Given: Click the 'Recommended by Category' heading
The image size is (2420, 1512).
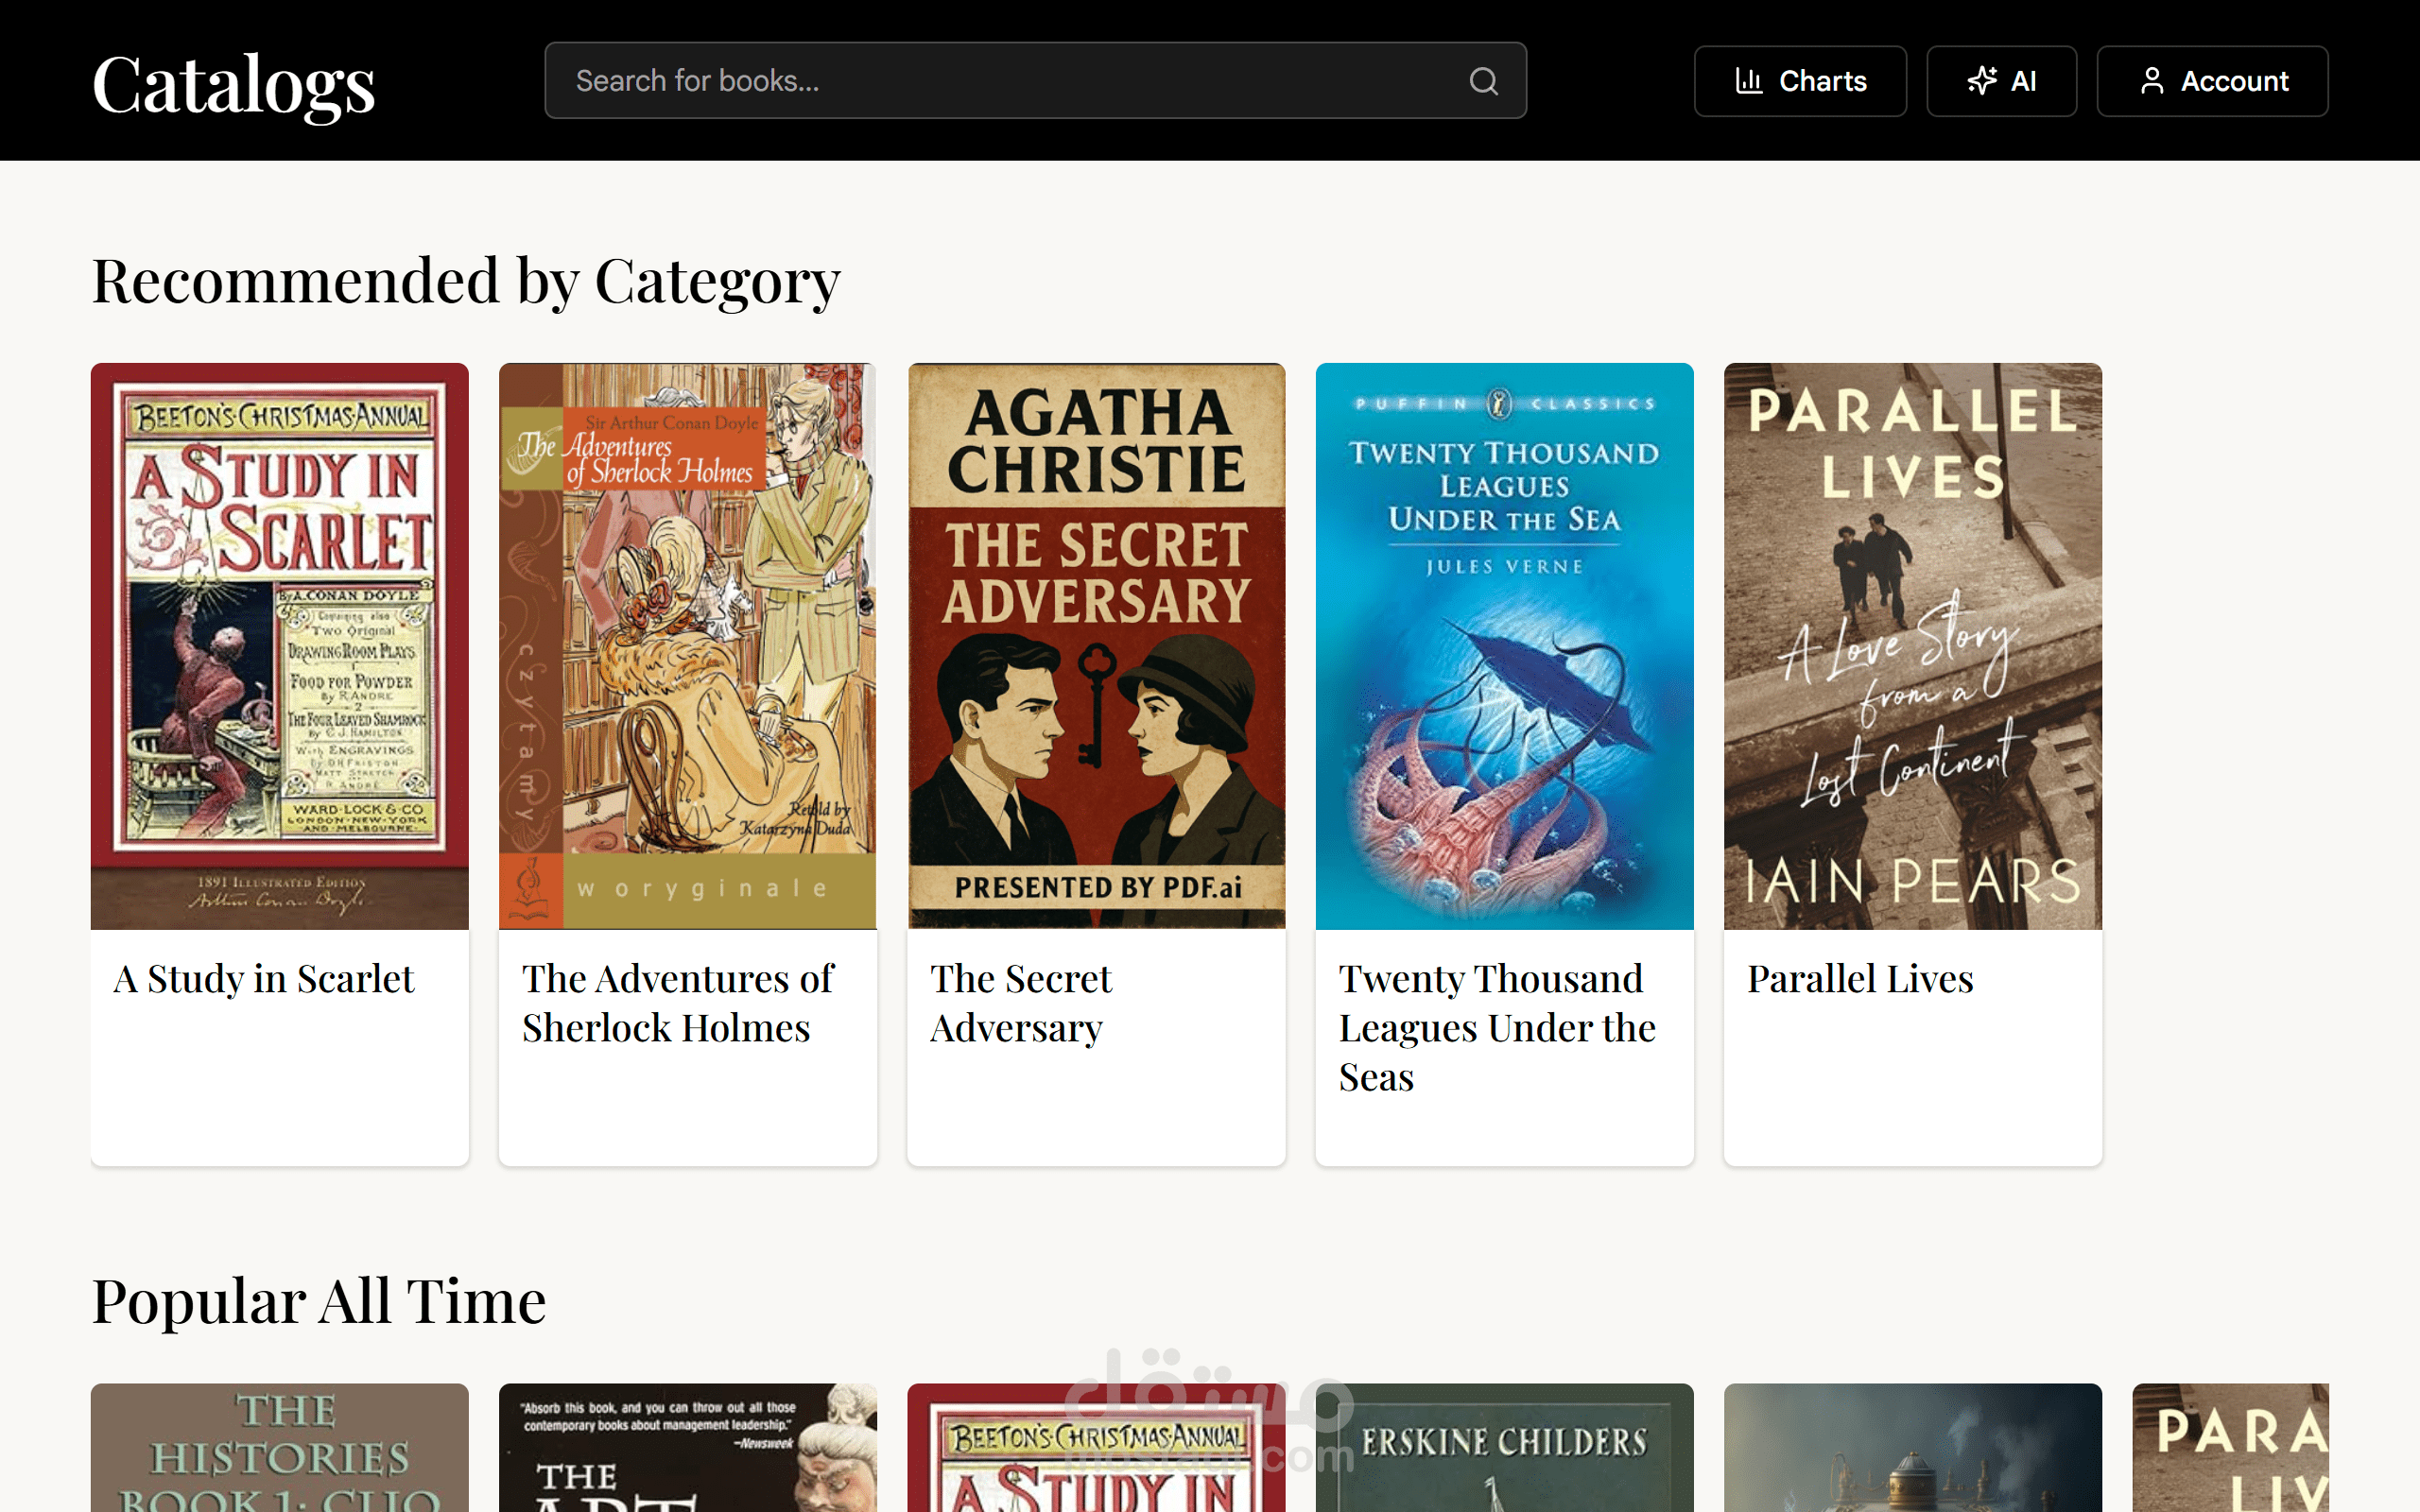Looking at the screenshot, I should [466, 281].
